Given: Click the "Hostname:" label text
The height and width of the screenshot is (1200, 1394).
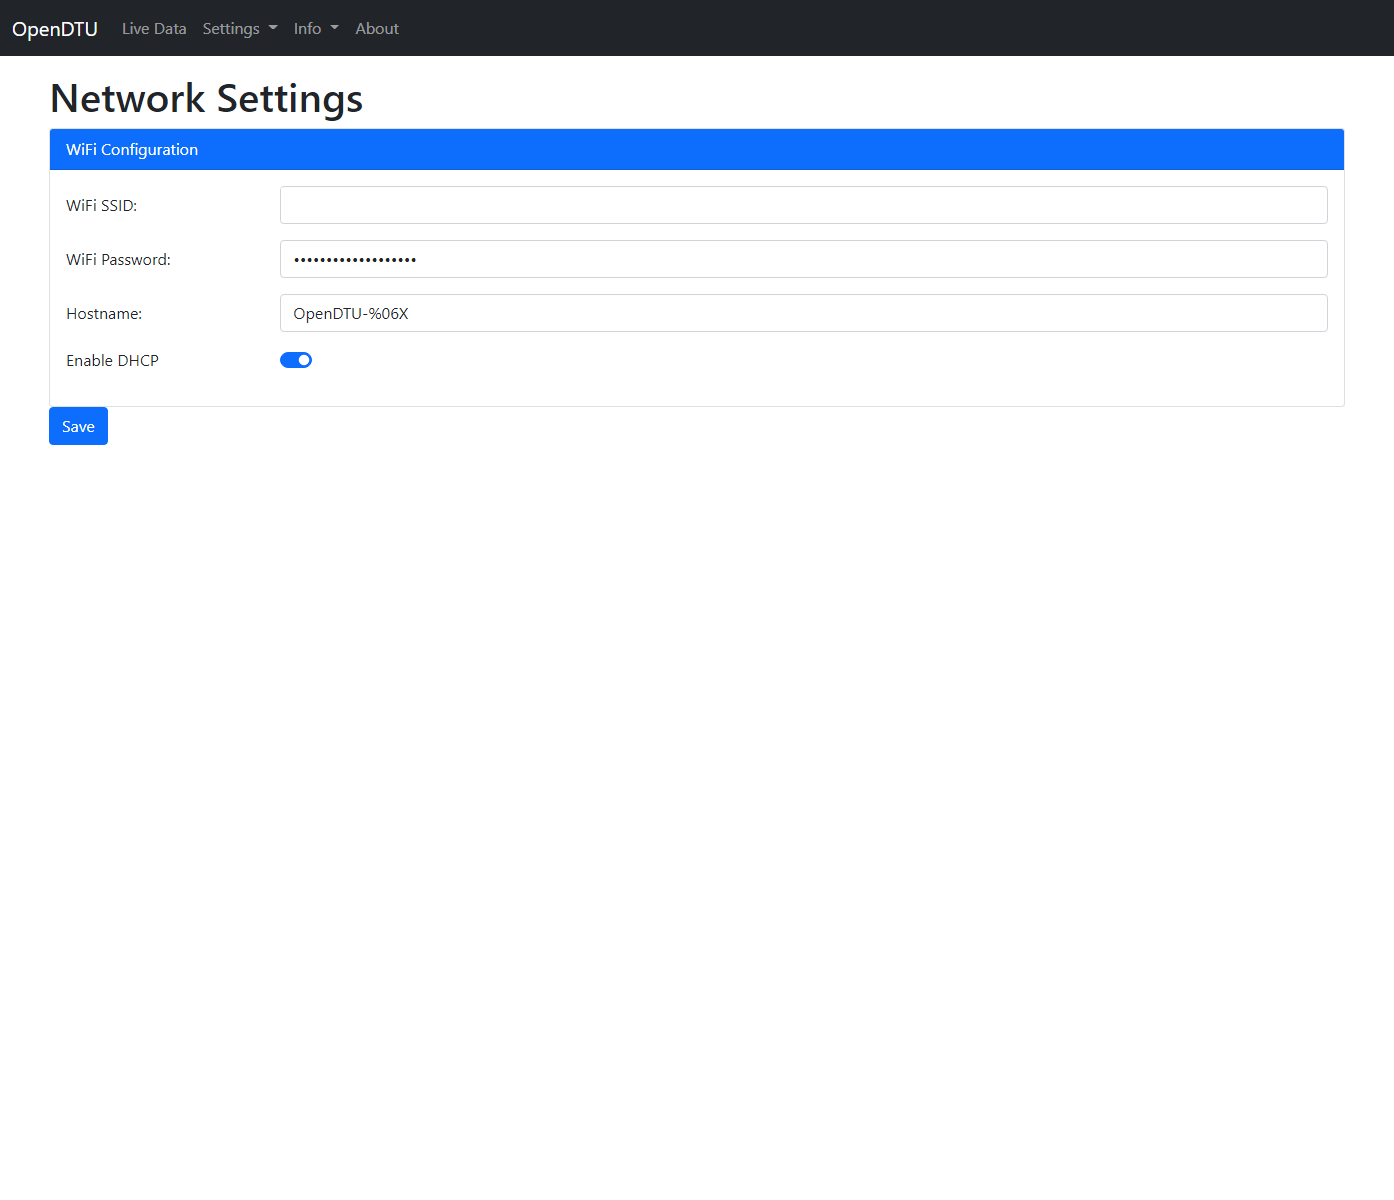Looking at the screenshot, I should (x=104, y=313).
